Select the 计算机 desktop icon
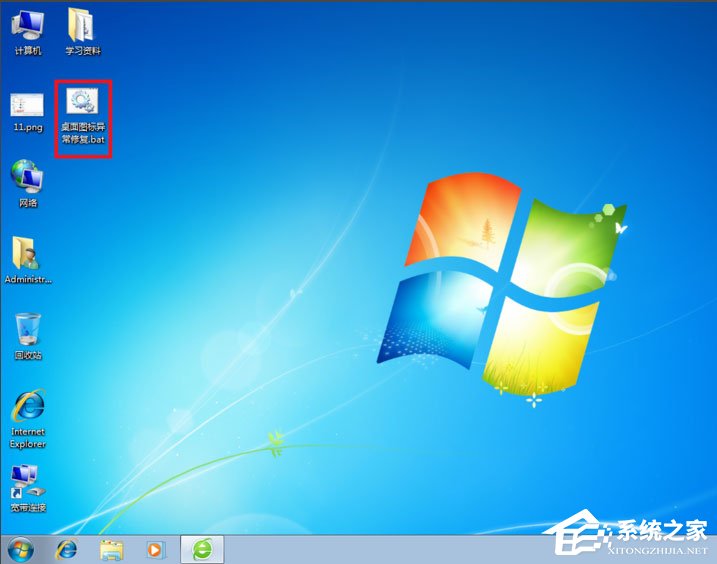Image resolution: width=717 pixels, height=564 pixels. point(28,24)
